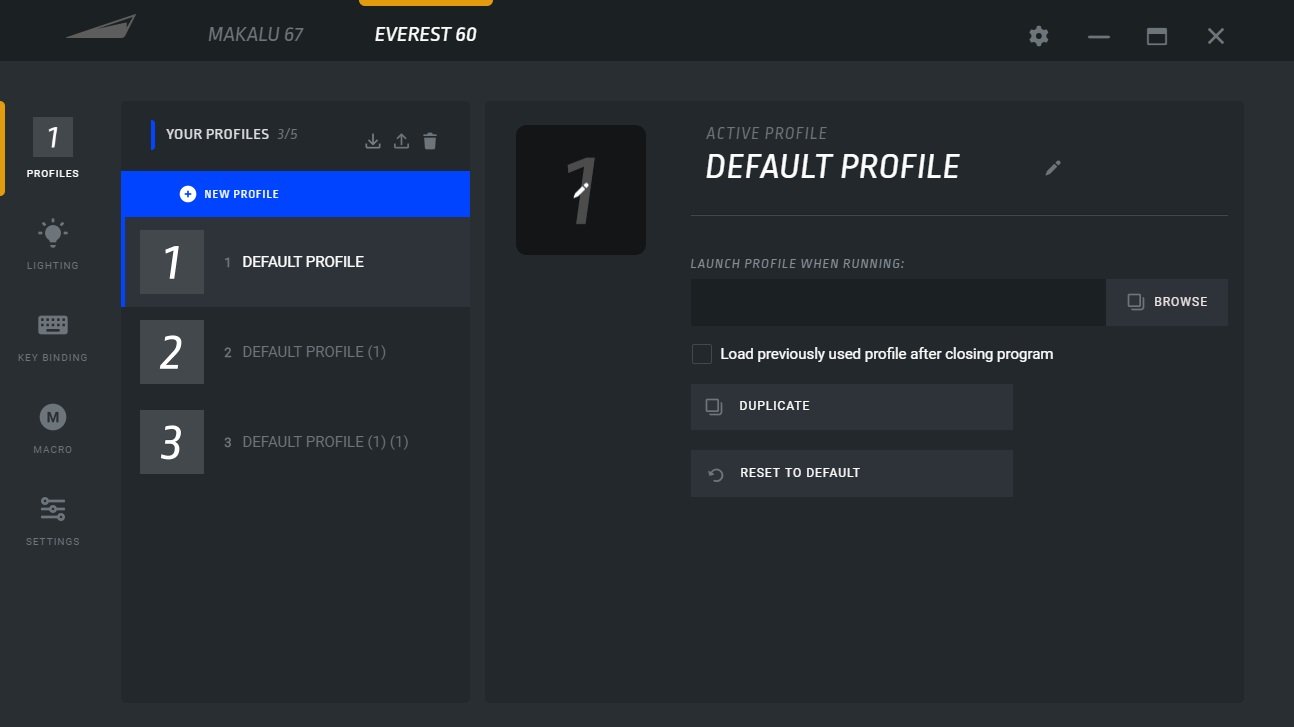Open the Settings sliders section

(53, 519)
